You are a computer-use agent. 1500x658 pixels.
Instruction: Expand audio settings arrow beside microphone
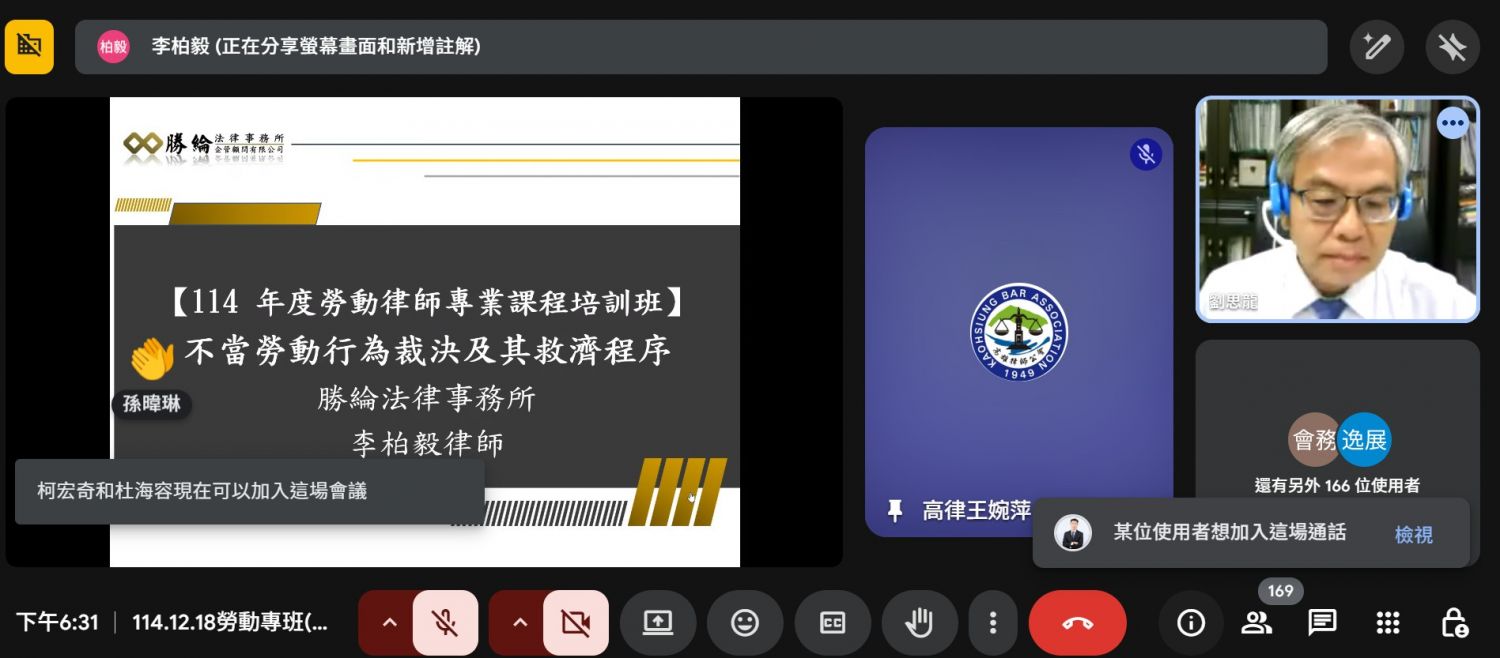click(390, 623)
